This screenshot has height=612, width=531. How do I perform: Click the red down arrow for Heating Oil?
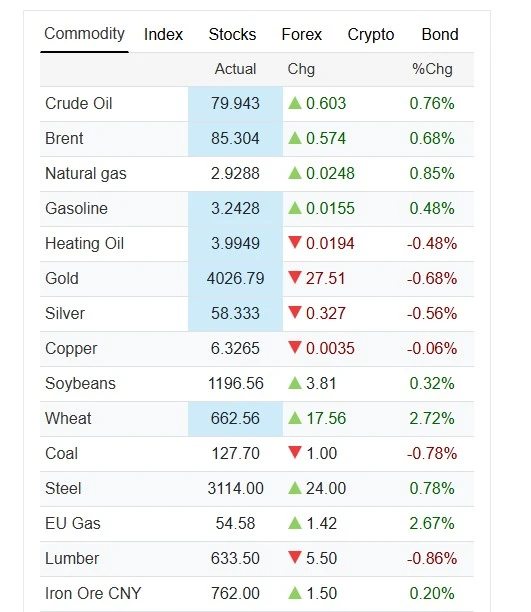point(295,242)
